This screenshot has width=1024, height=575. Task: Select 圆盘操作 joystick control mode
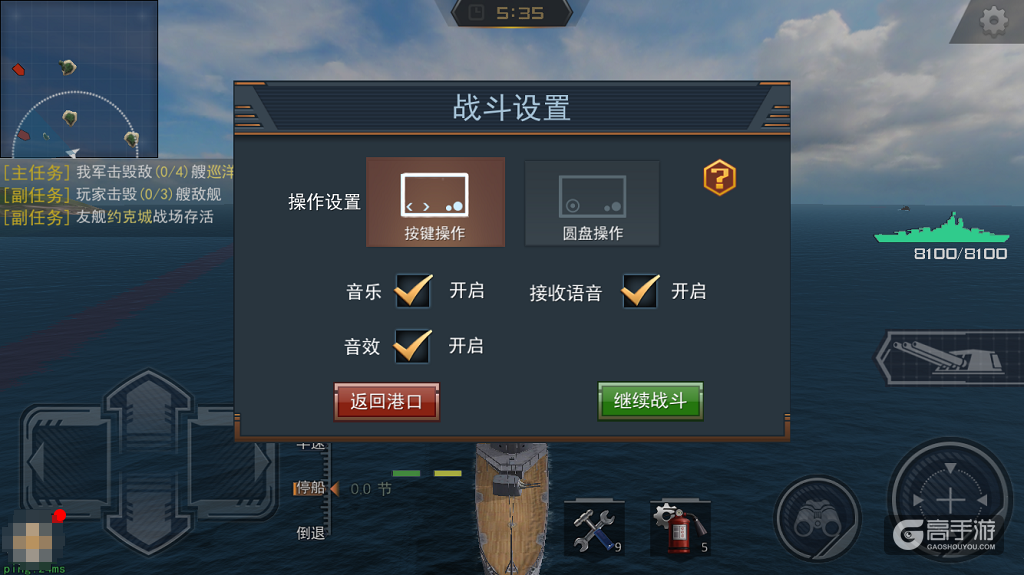(x=592, y=203)
